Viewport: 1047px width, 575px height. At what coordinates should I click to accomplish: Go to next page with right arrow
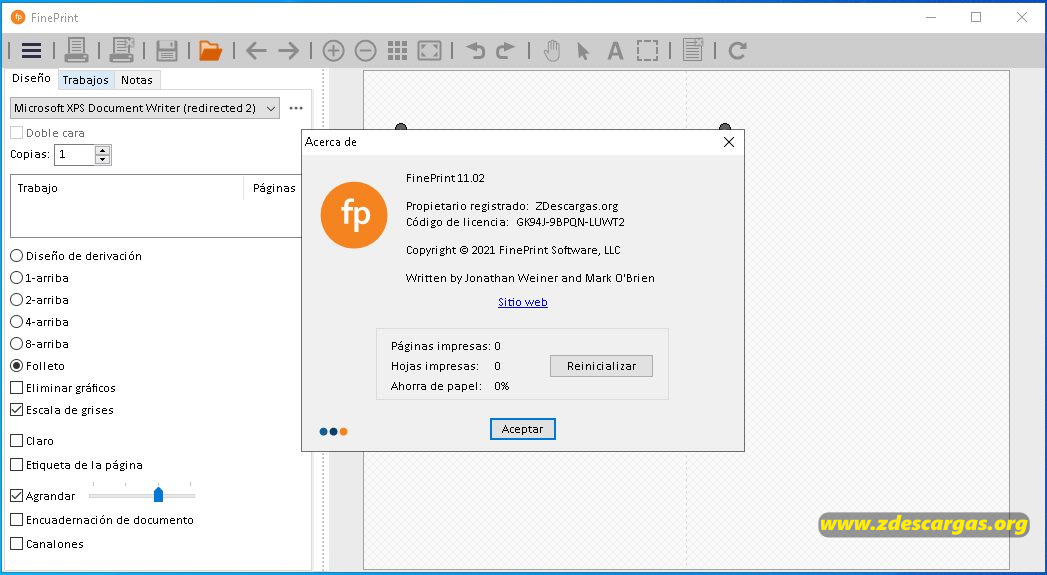point(288,51)
